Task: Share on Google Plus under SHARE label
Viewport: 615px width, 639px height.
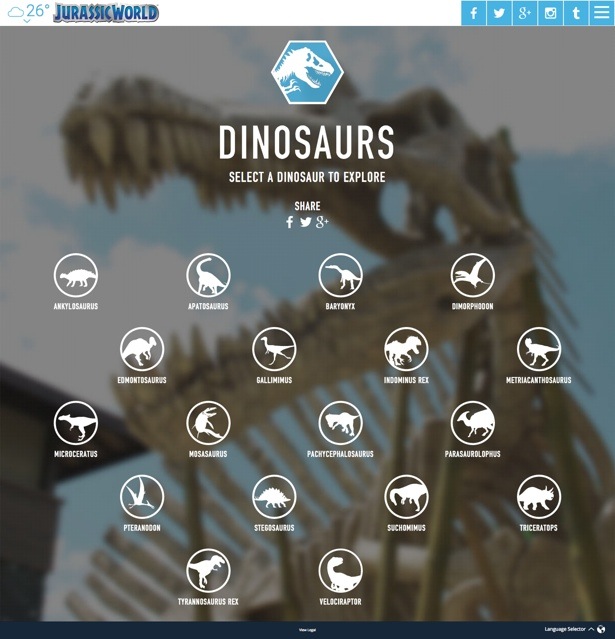Action: click(x=322, y=222)
